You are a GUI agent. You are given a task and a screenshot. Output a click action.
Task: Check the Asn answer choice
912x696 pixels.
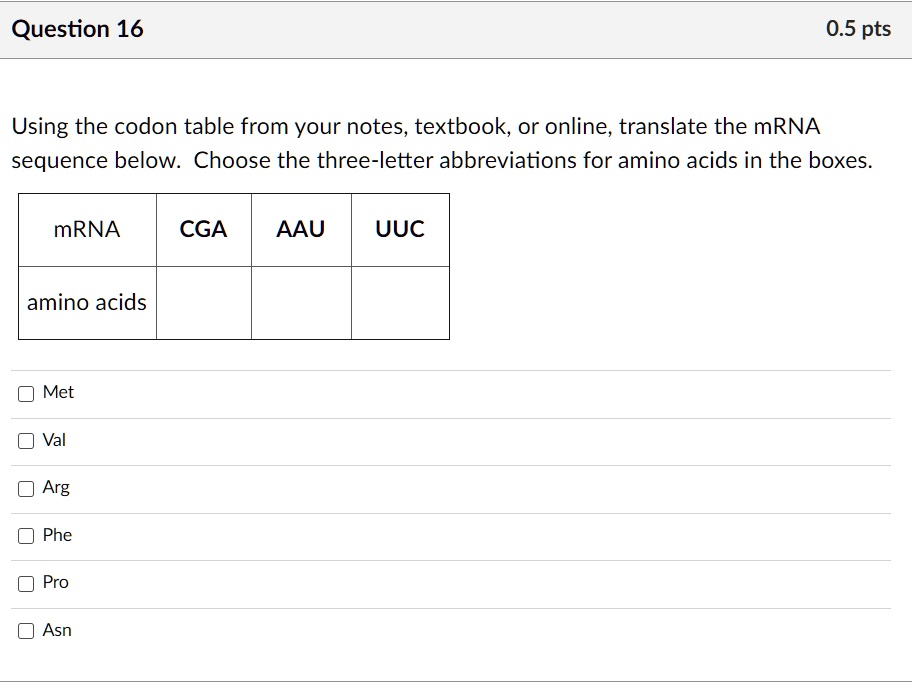[25, 630]
